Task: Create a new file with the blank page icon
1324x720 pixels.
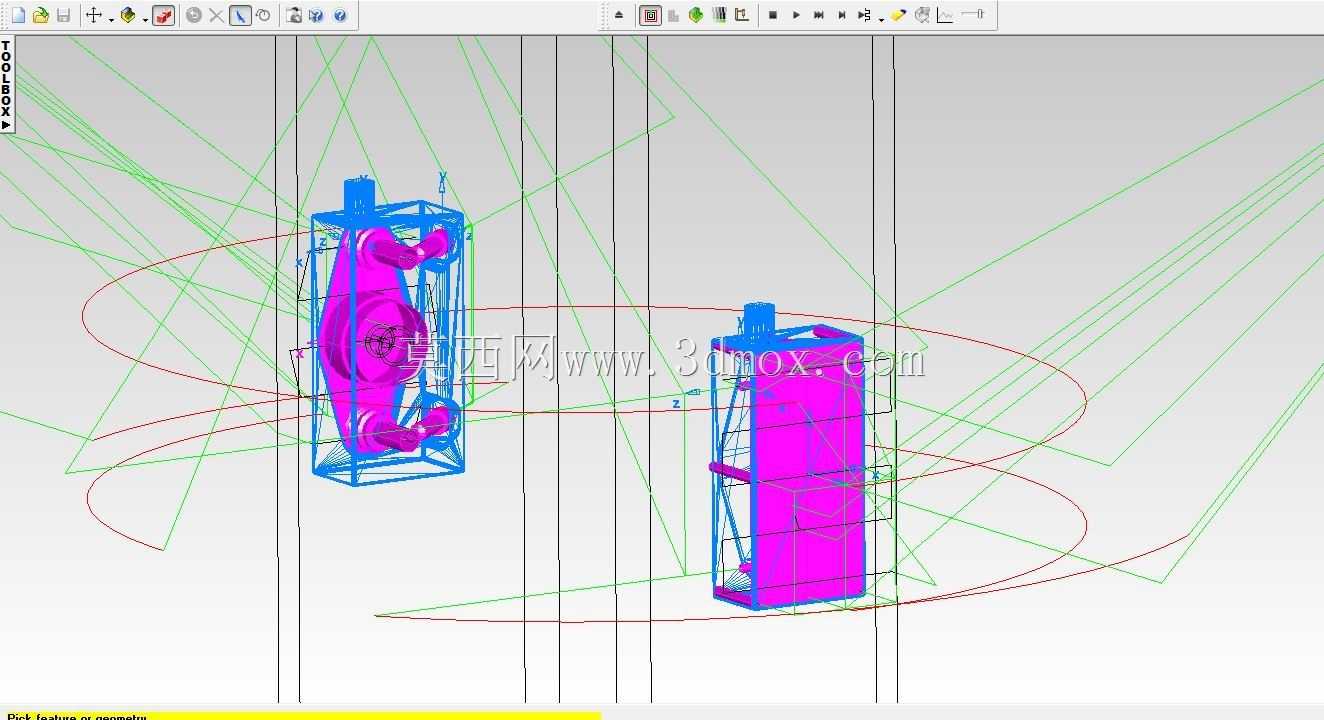Action: tap(18, 15)
